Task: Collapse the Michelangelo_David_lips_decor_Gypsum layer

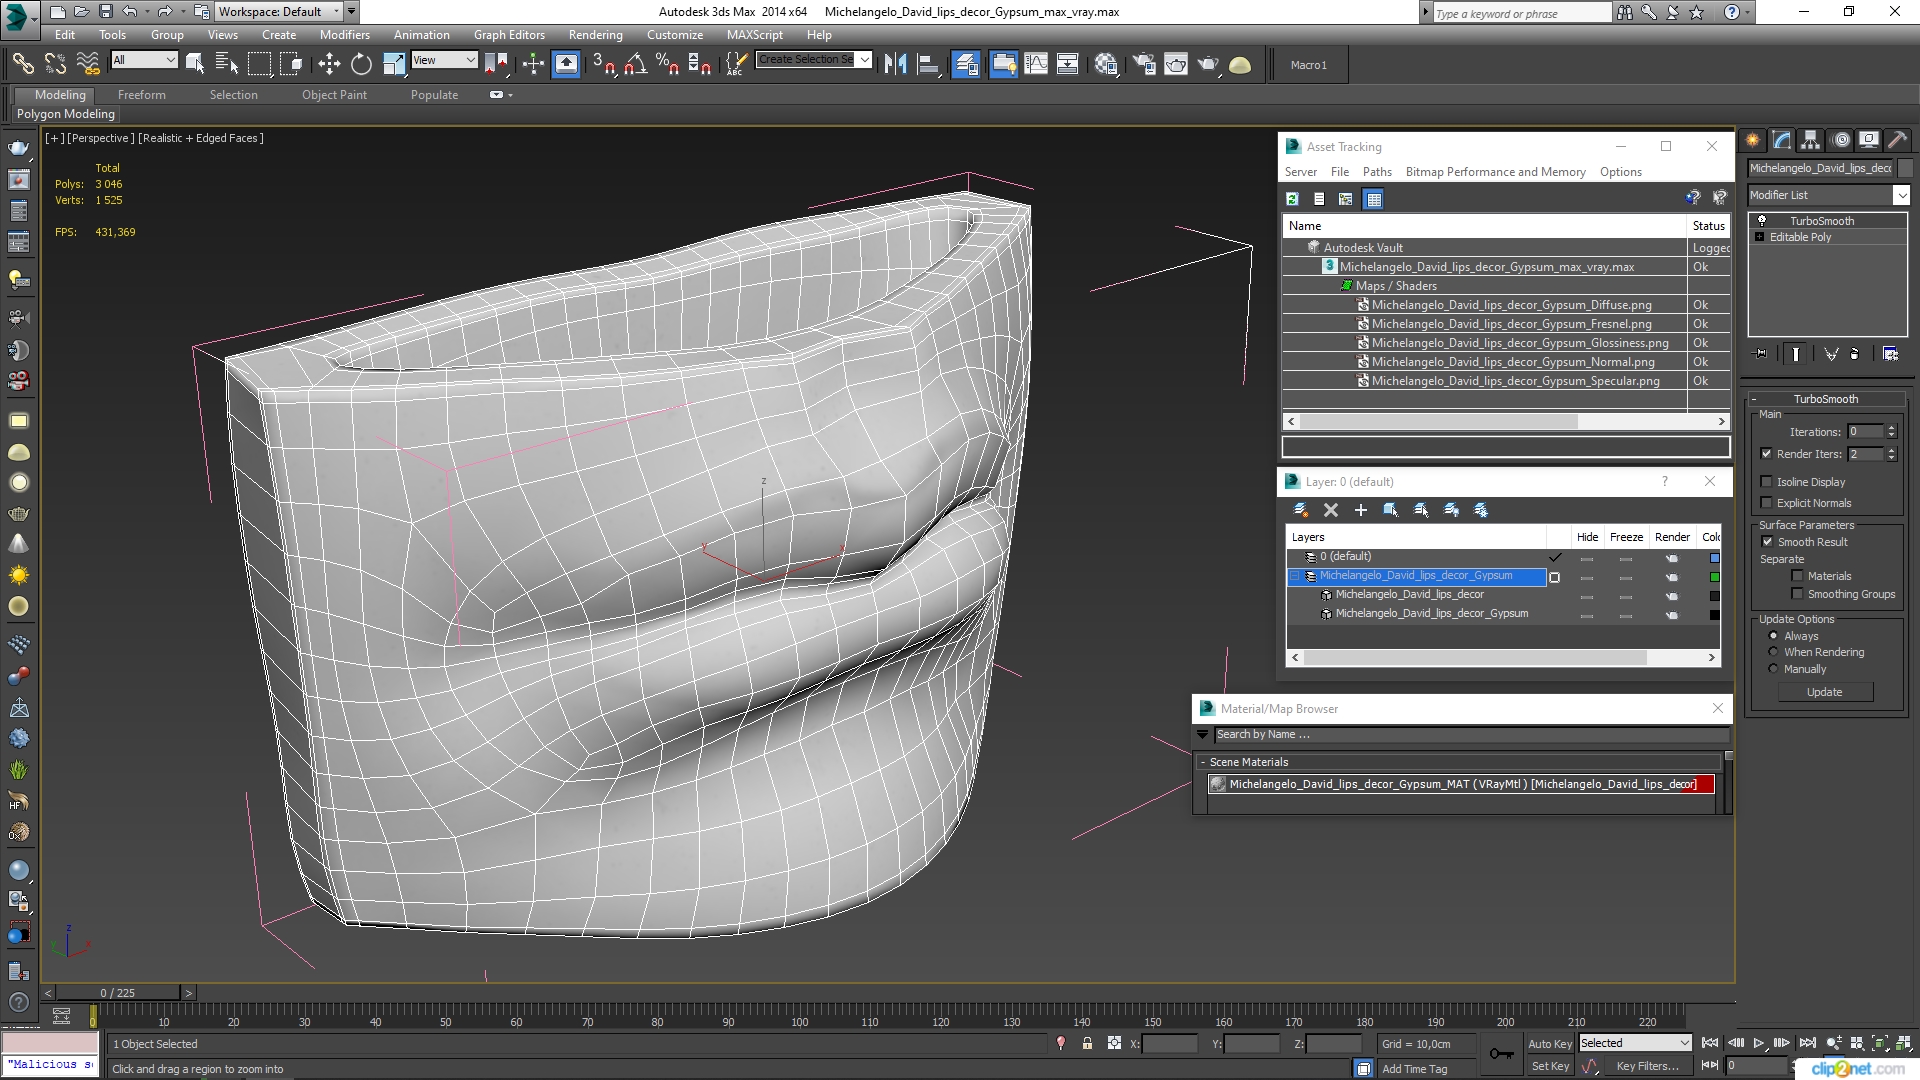Action: point(1295,576)
